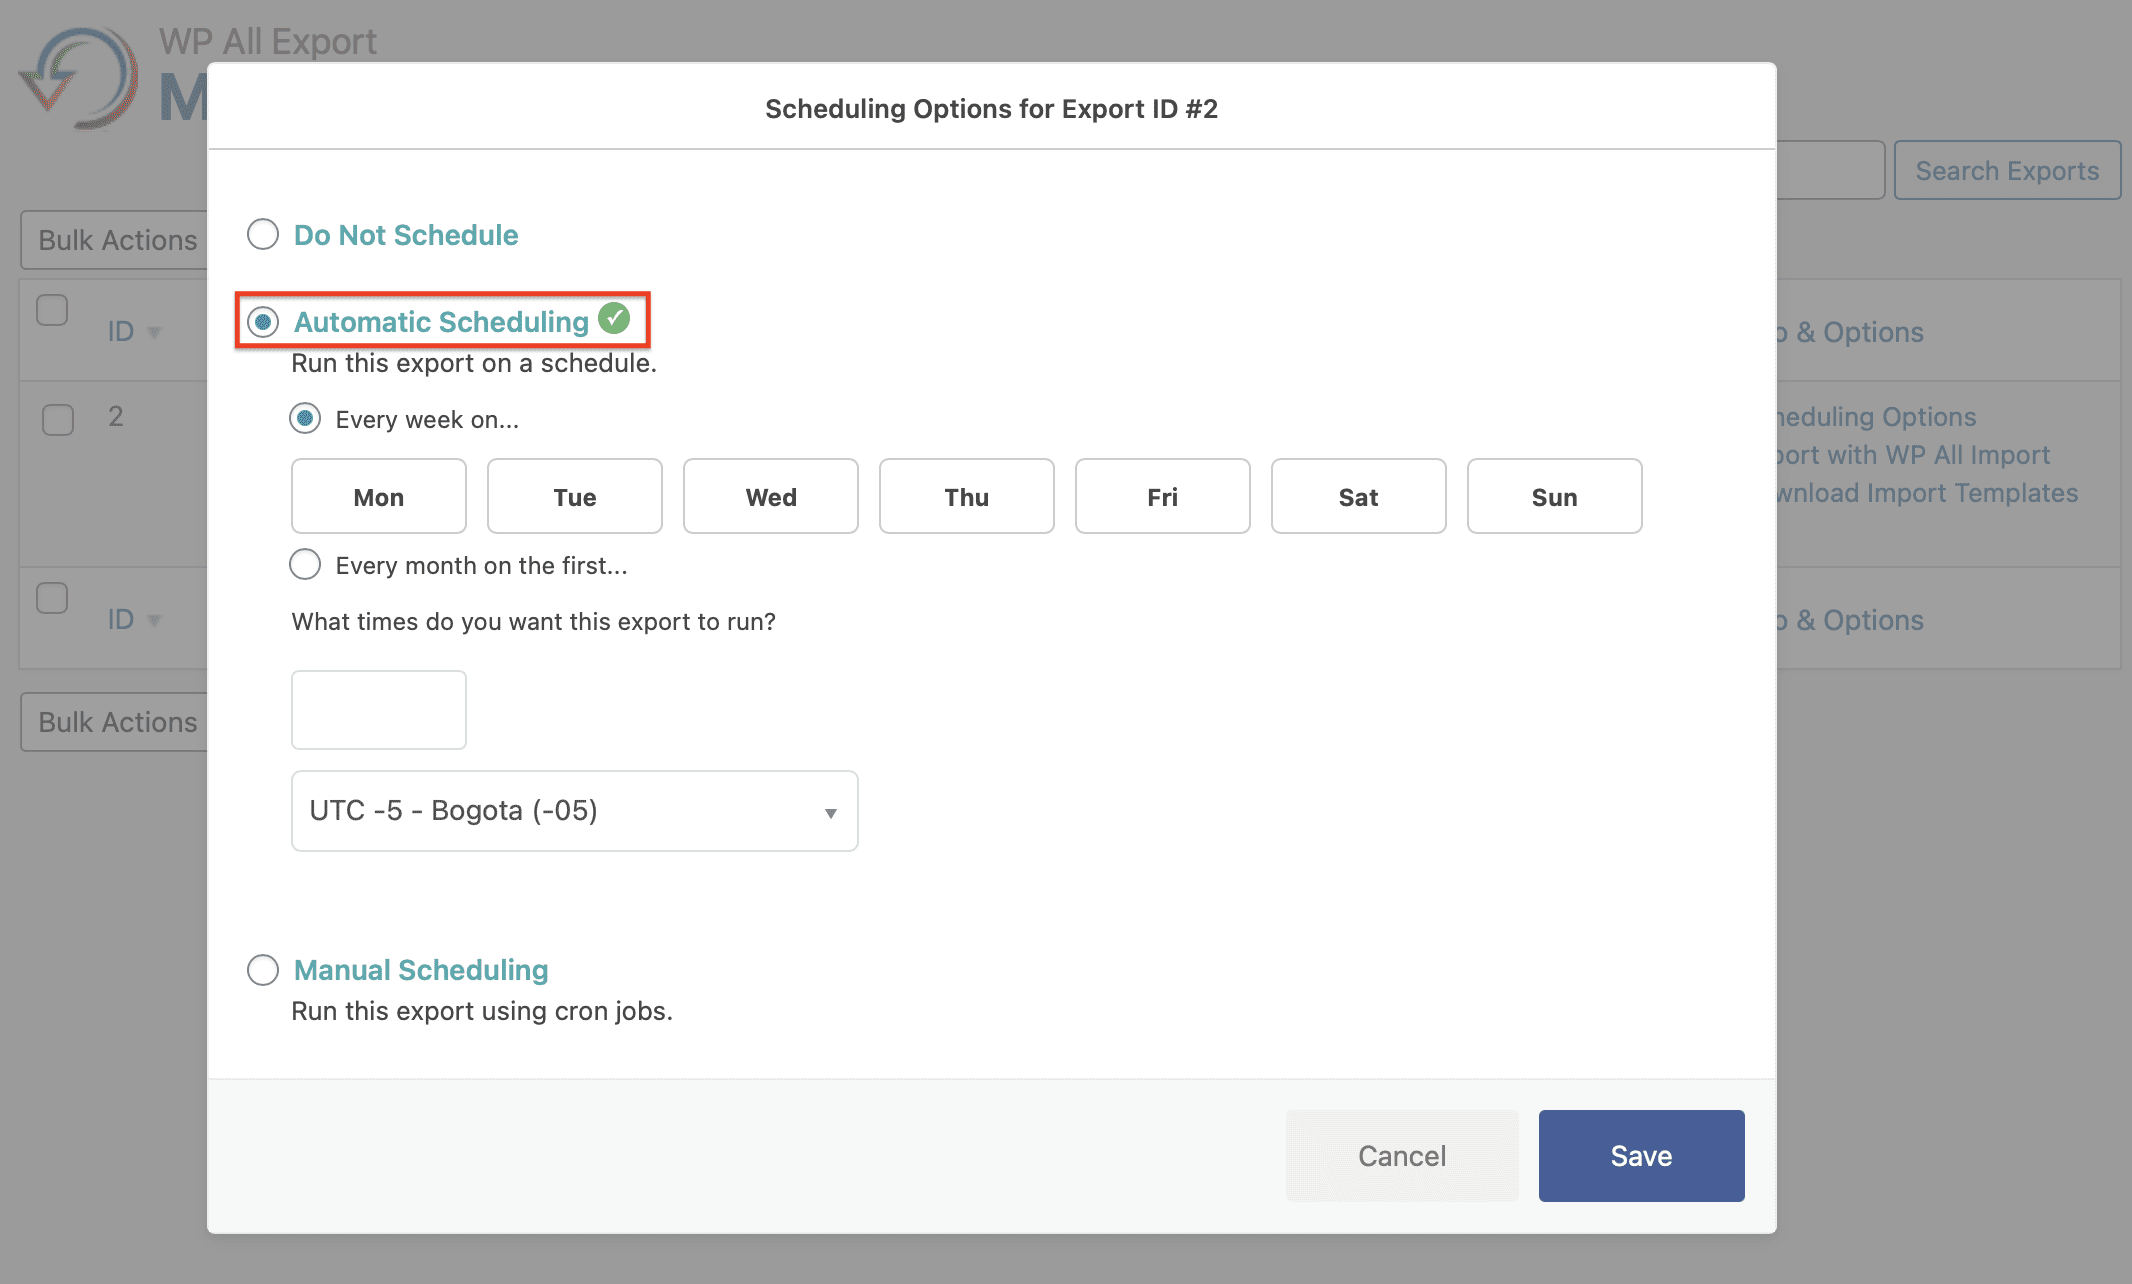Select Sunday for the weekly schedule
Screen dimensions: 2132x1284
coord(1554,496)
